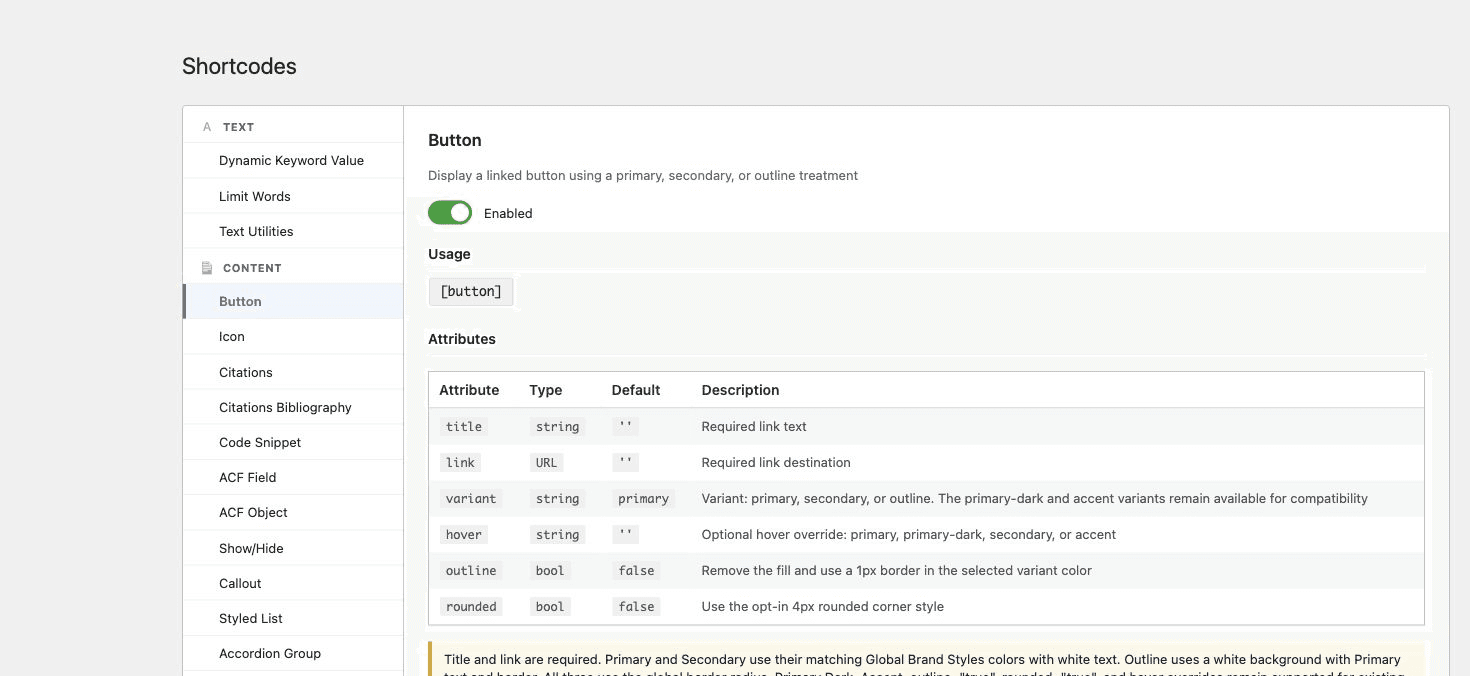Viewport: 1470px width, 676px height.
Task: Open Dynamic Keyword Value shortcode
Action: [293, 160]
